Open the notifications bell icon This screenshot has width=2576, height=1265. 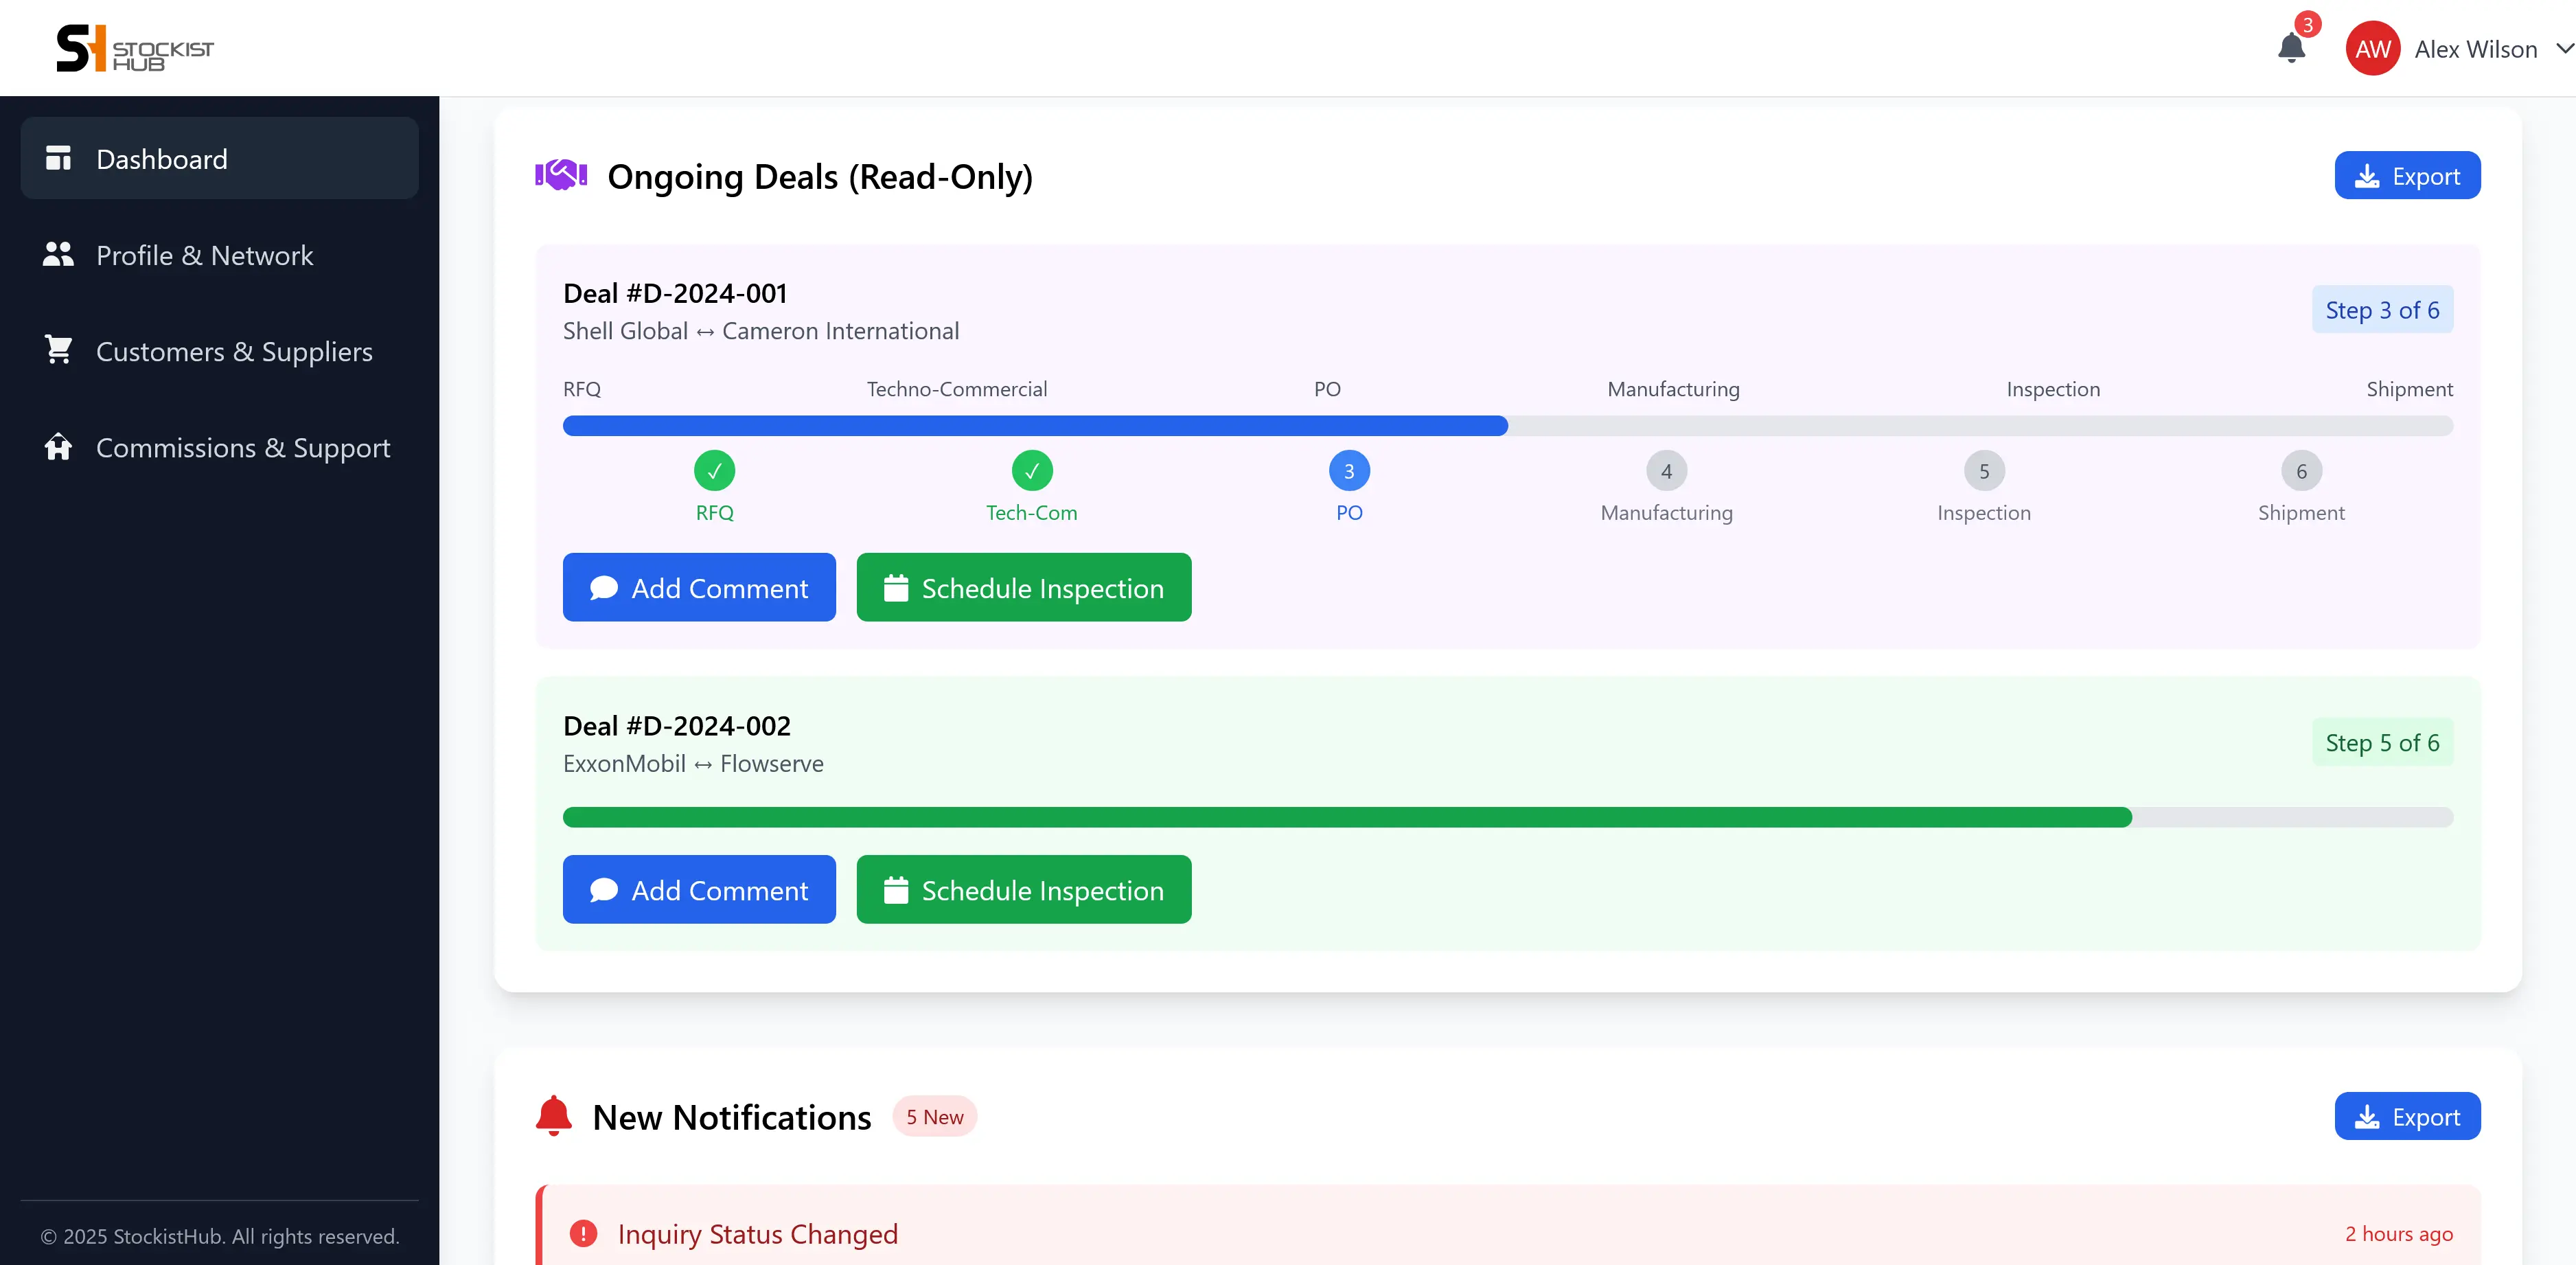[x=2291, y=48]
